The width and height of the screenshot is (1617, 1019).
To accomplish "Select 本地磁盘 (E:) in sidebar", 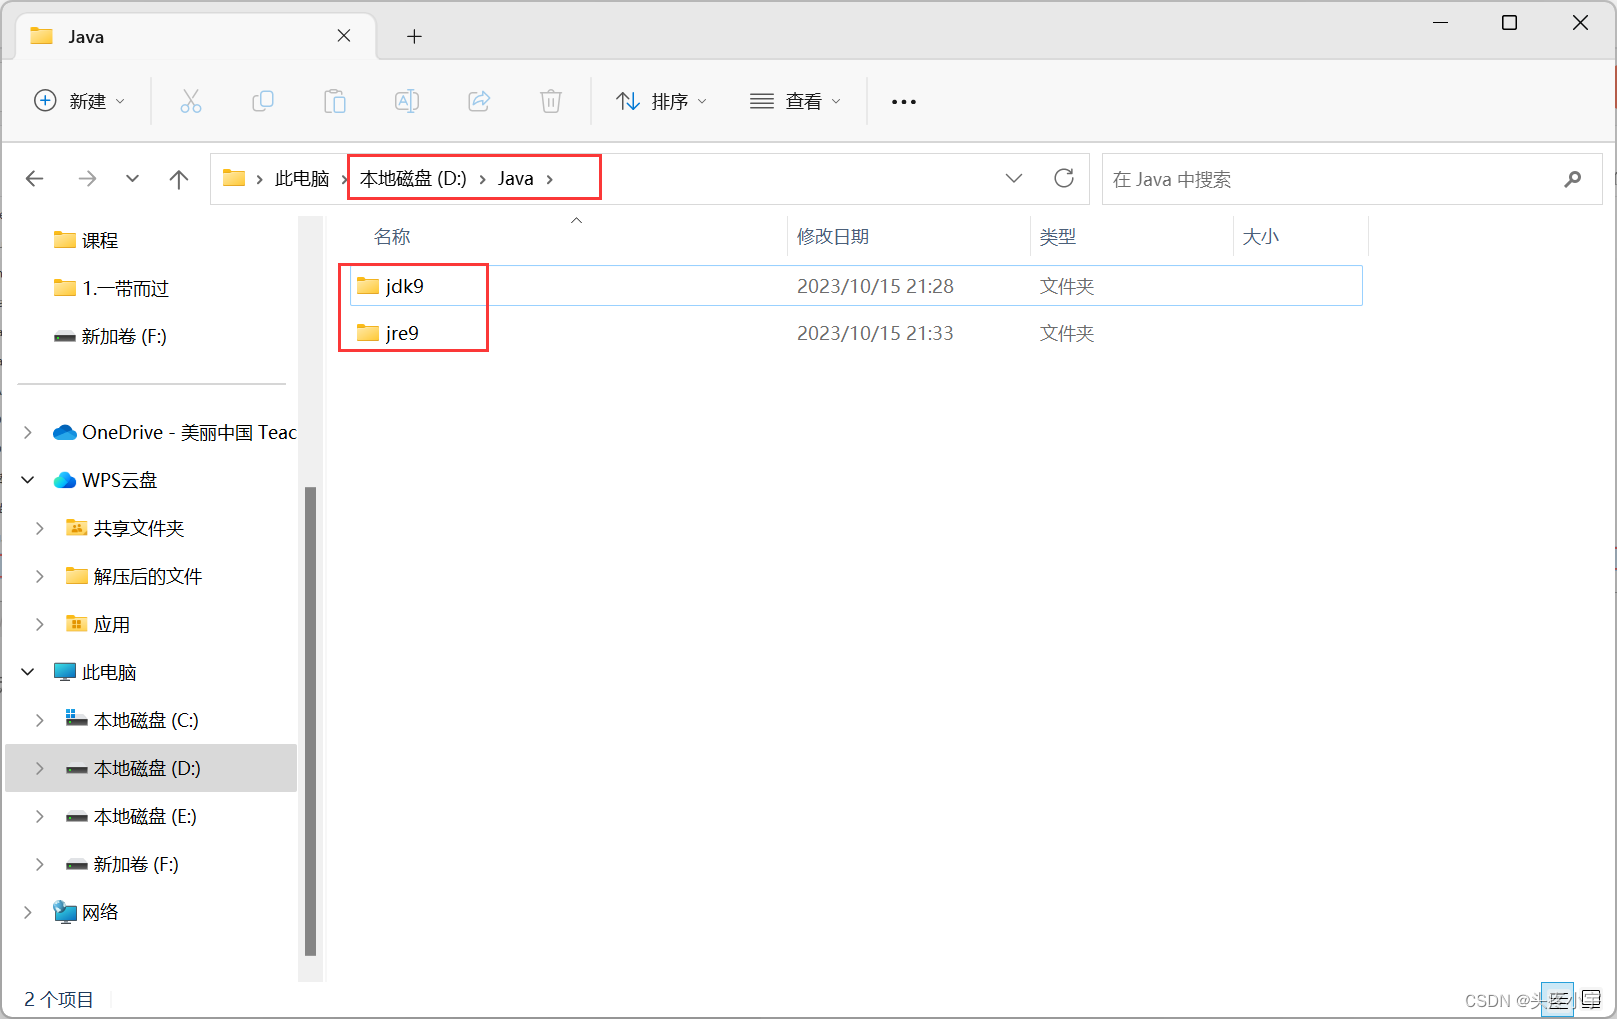I will [x=144, y=816].
